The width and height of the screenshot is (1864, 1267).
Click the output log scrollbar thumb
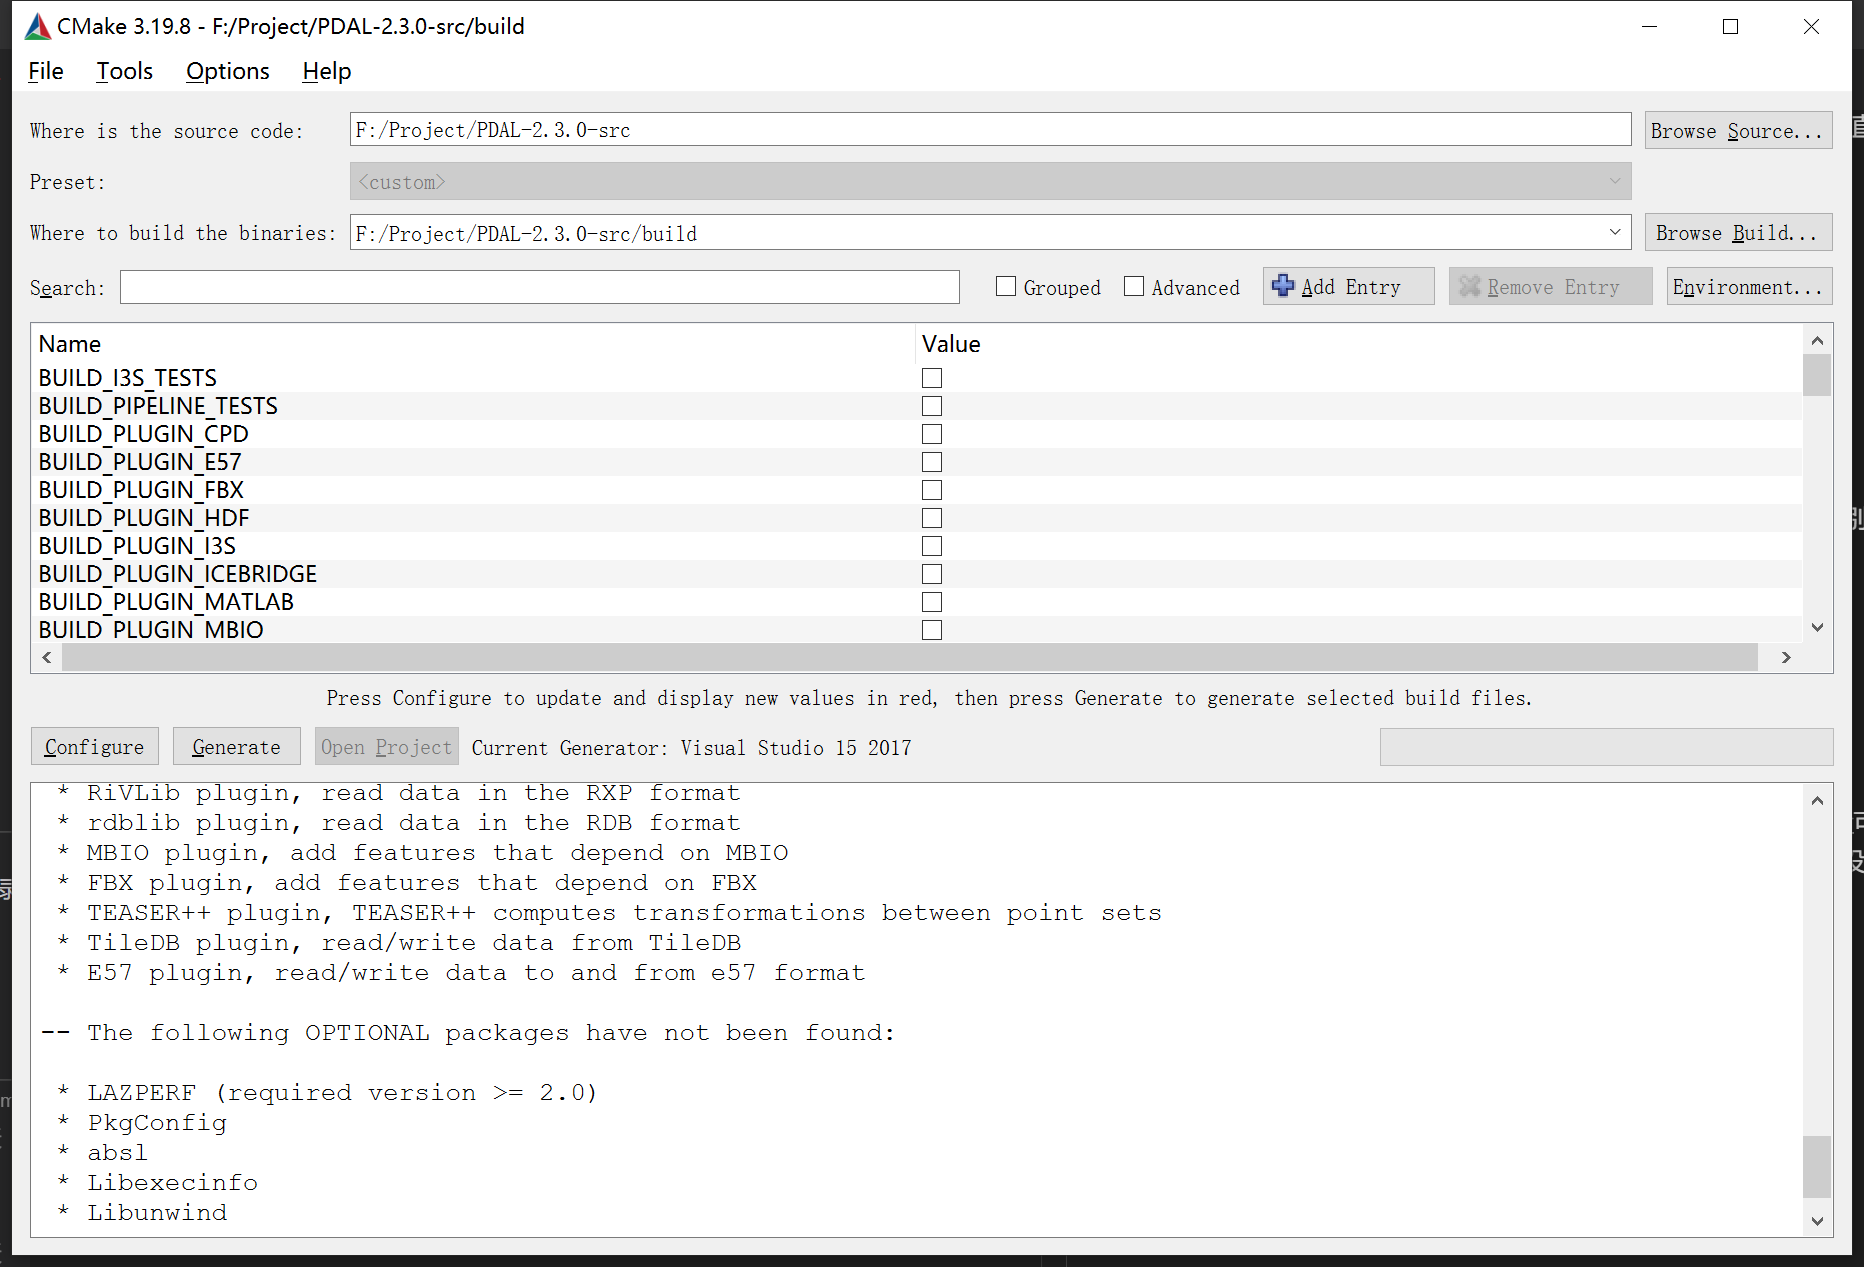pyautogui.click(x=1817, y=1166)
